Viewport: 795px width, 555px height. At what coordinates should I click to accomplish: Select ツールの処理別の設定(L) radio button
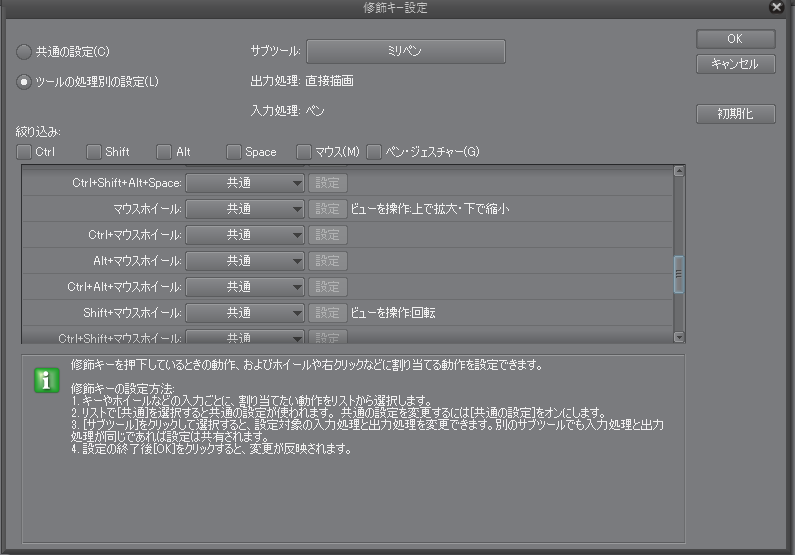(23, 82)
